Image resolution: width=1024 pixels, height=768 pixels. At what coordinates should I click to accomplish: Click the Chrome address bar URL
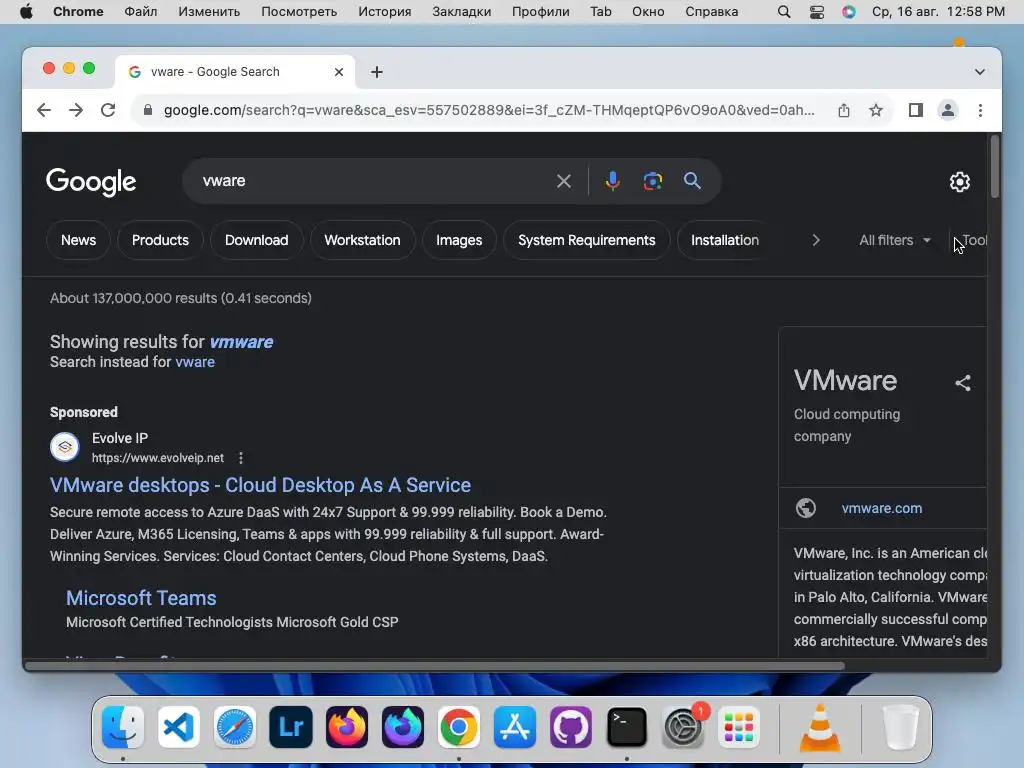(489, 110)
